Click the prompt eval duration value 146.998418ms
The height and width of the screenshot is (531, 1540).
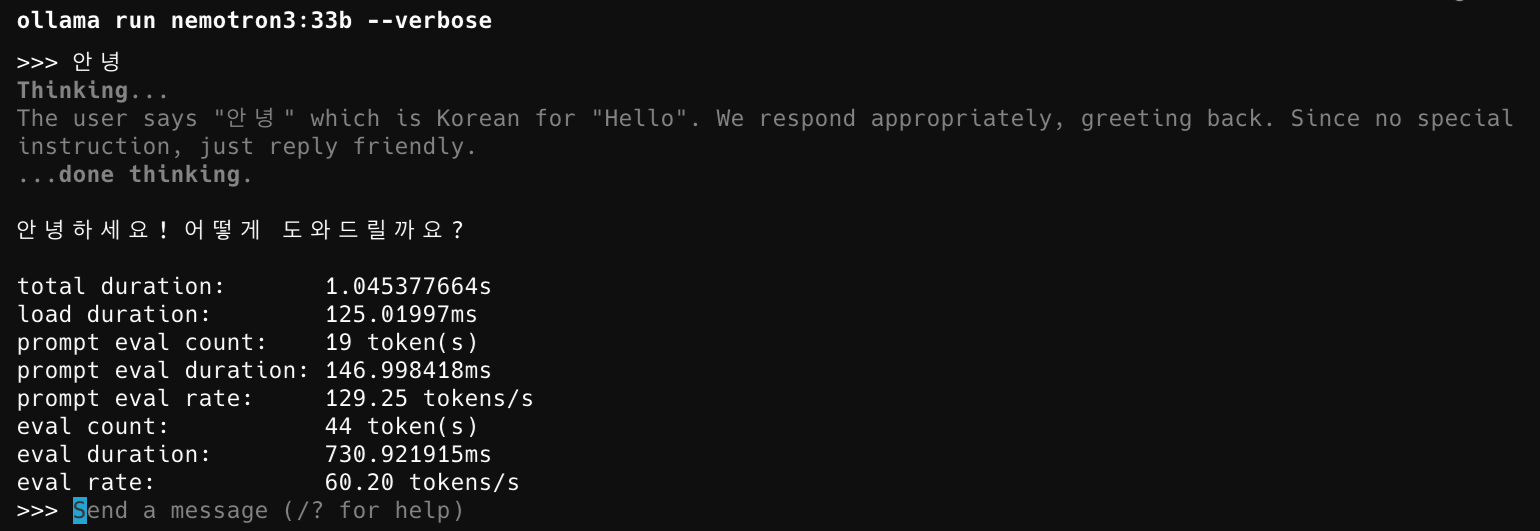pyautogui.click(x=408, y=370)
